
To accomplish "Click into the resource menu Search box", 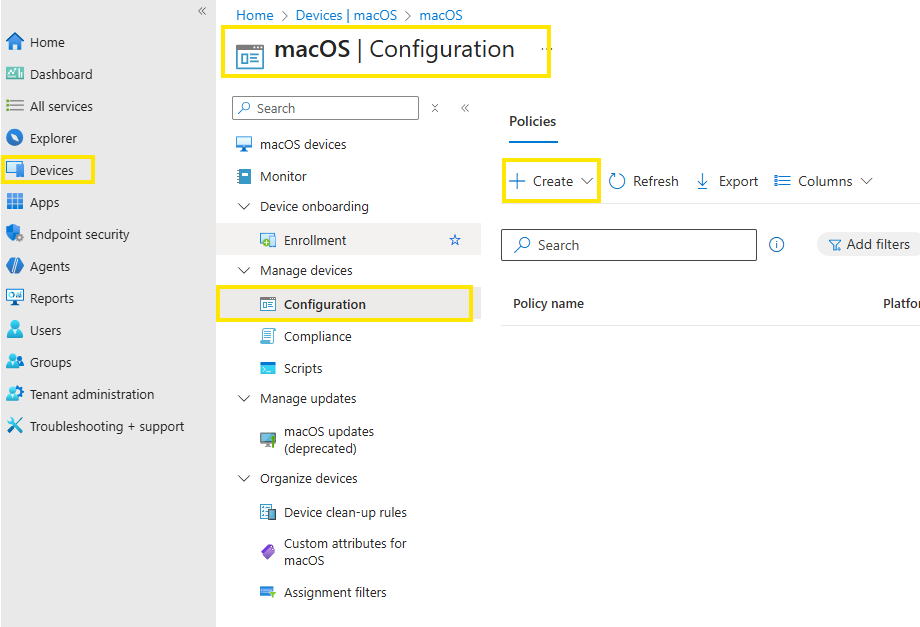I will click(325, 108).
